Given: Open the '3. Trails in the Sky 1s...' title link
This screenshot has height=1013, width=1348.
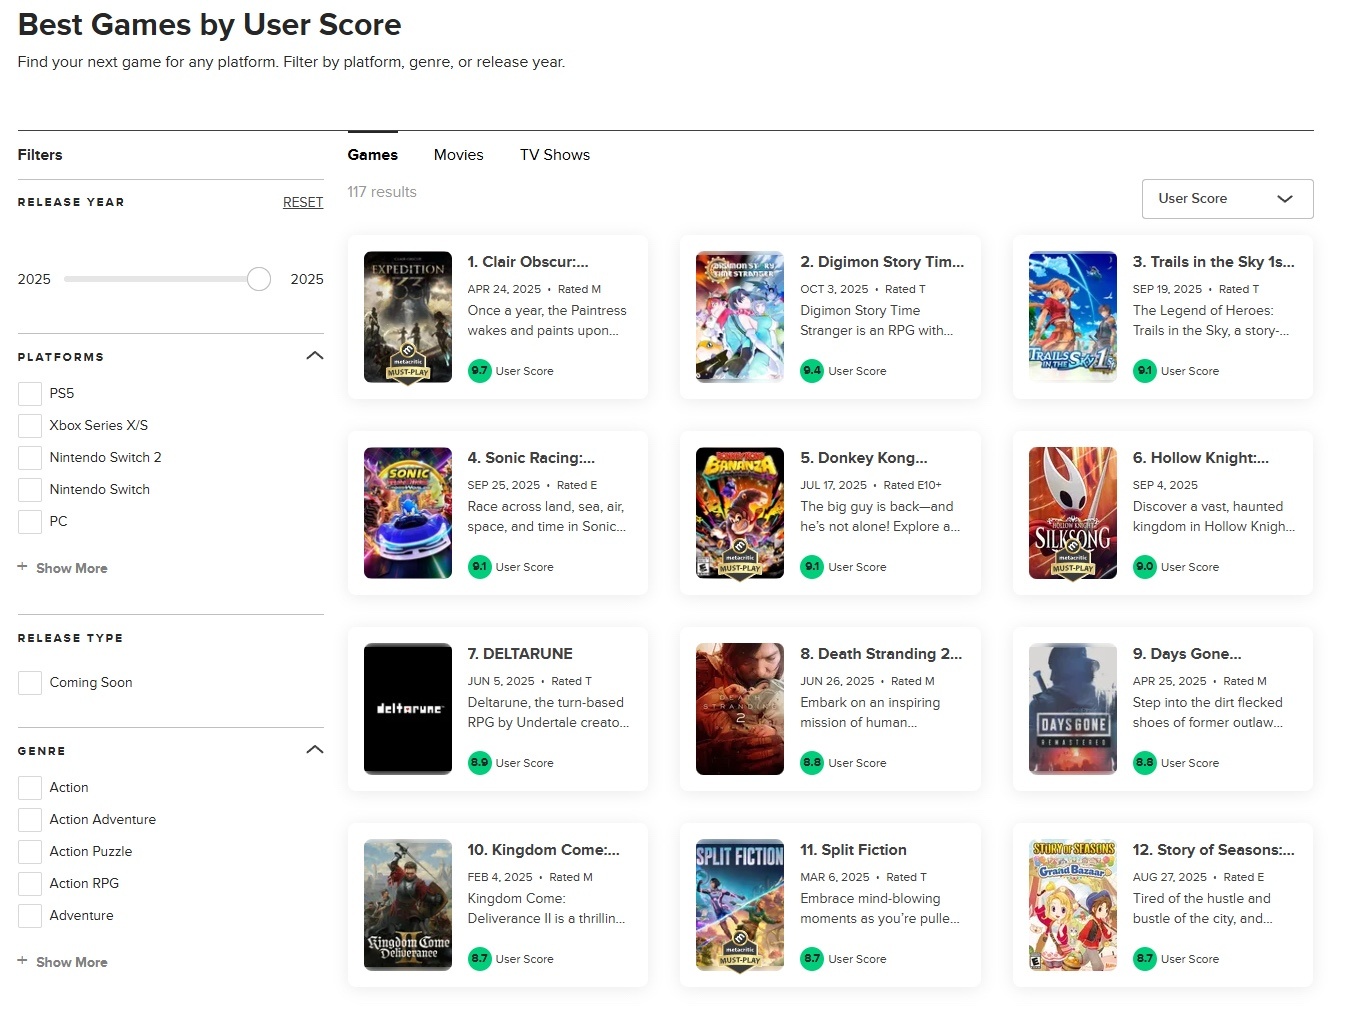Looking at the screenshot, I should [x=1214, y=262].
